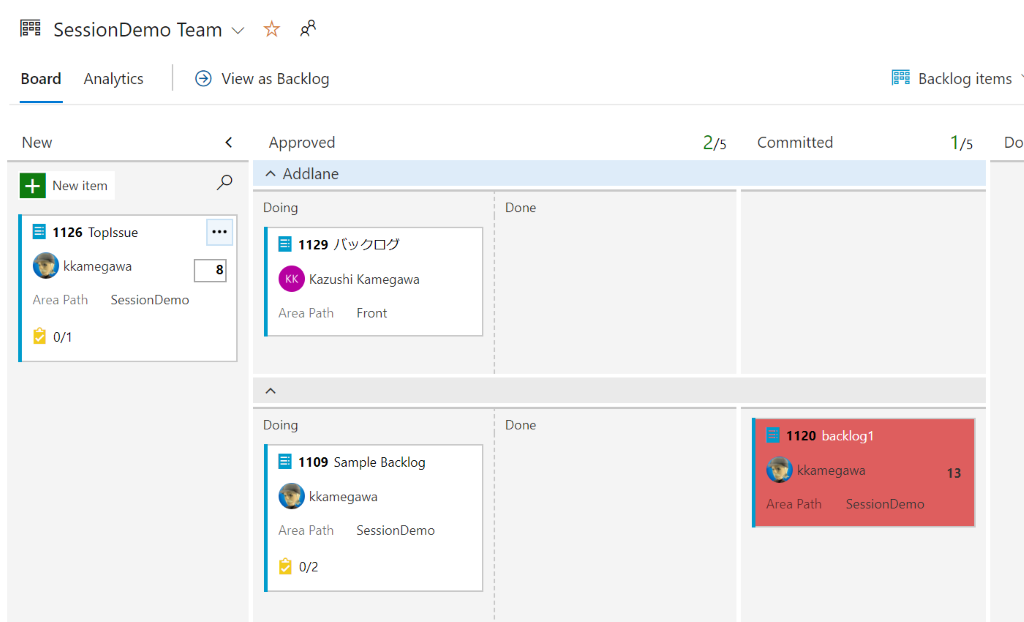
Task: Click kkamegawa avatar on card 1109
Action: click(x=291, y=496)
